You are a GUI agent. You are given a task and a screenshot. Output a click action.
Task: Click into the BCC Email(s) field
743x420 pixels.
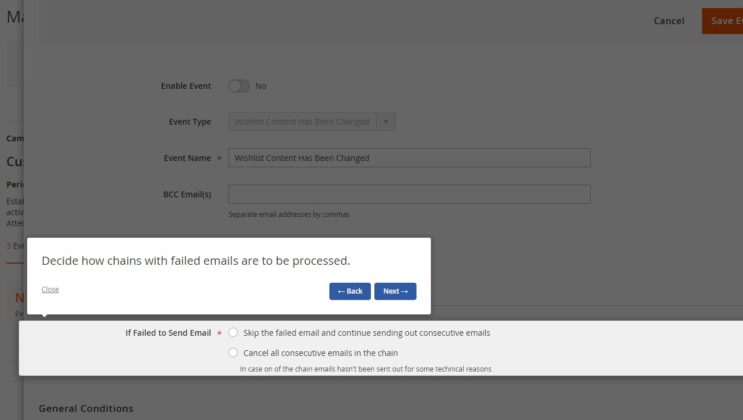click(409, 194)
